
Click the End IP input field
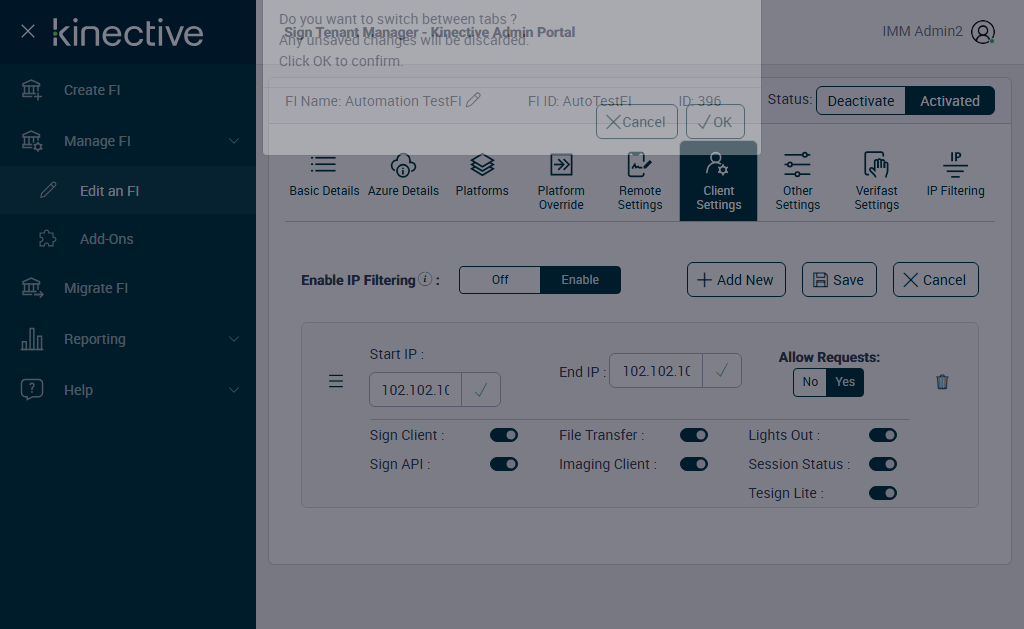656,371
